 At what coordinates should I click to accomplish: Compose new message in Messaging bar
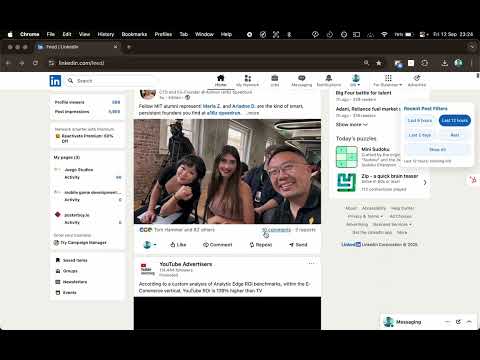click(x=458, y=322)
